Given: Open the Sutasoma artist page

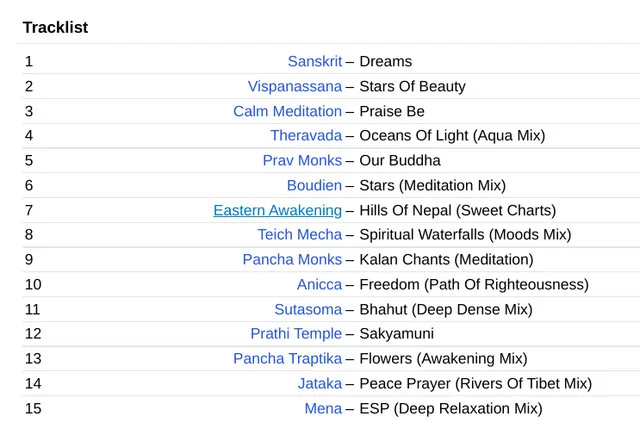Looking at the screenshot, I should coord(307,310).
